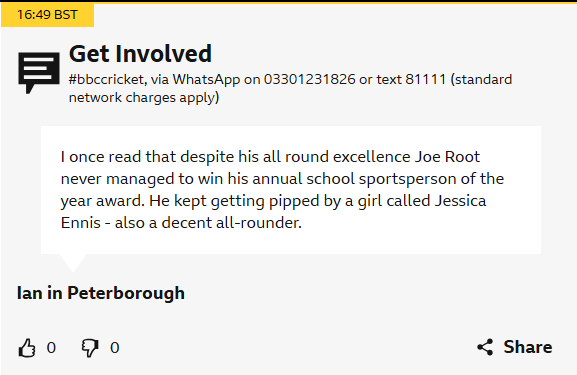Click the 16:49 BST timestamp badge

point(47,15)
